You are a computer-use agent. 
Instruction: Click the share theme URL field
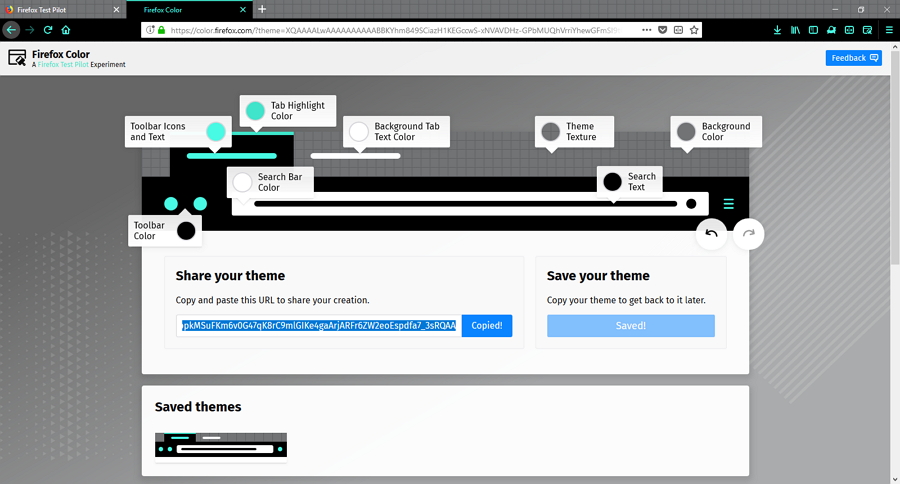click(x=319, y=326)
